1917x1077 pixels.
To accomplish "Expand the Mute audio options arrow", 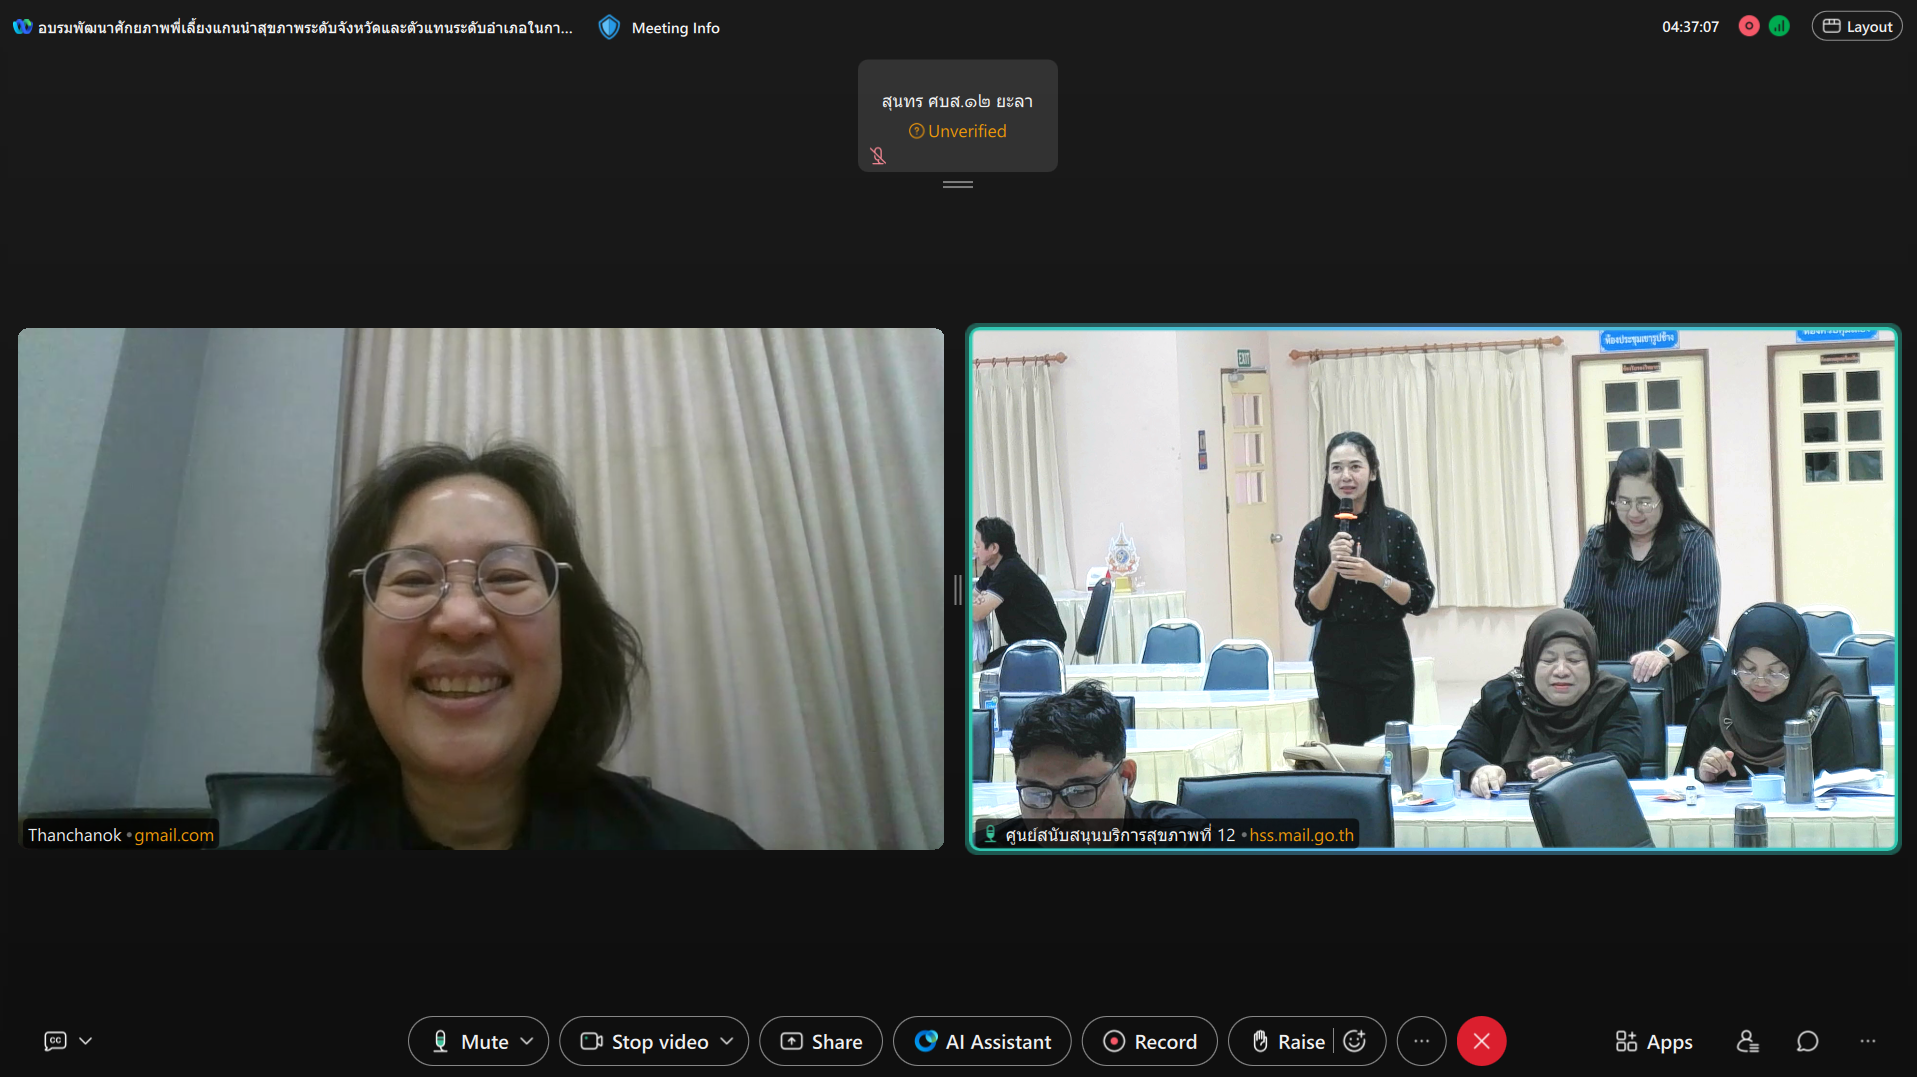I will tap(527, 1042).
